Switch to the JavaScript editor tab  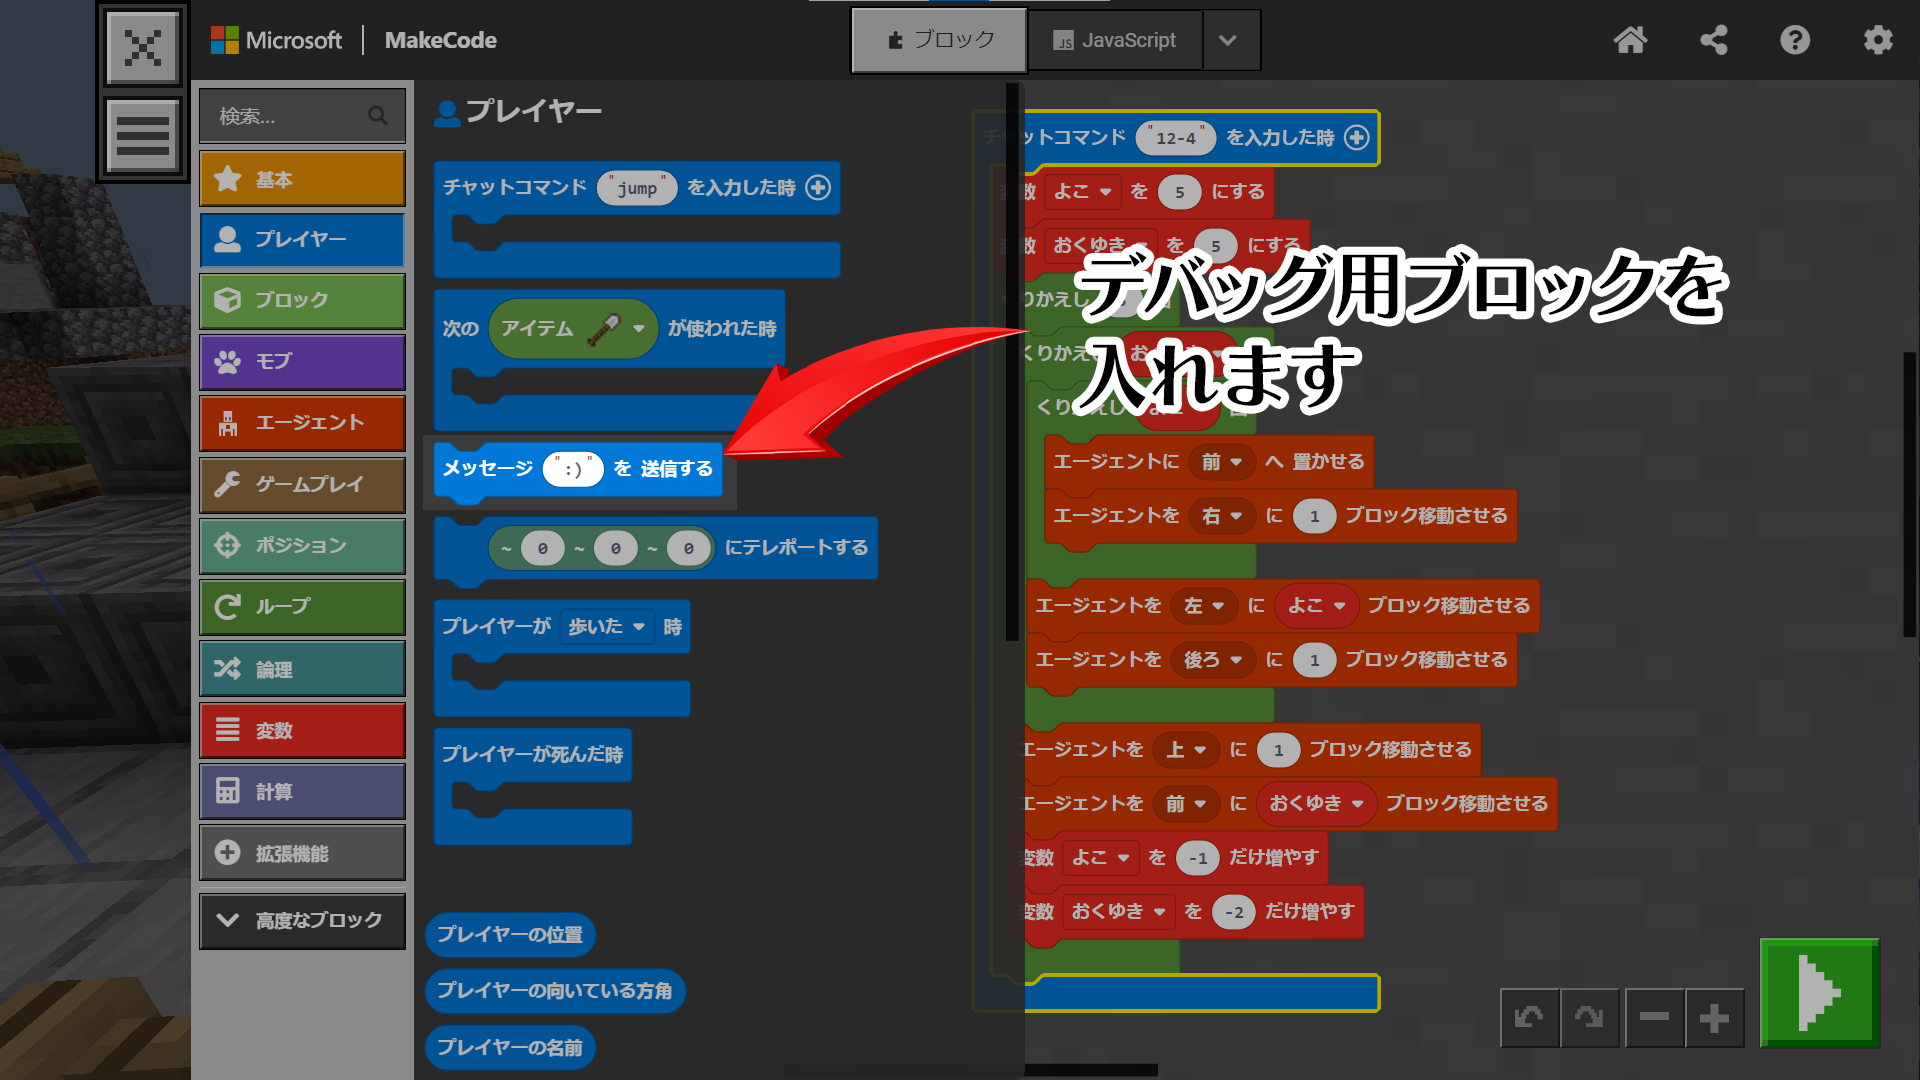[x=1114, y=40]
